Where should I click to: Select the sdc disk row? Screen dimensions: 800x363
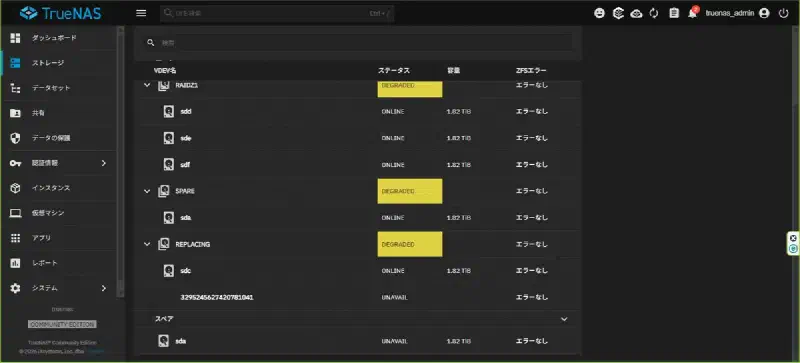click(x=358, y=271)
